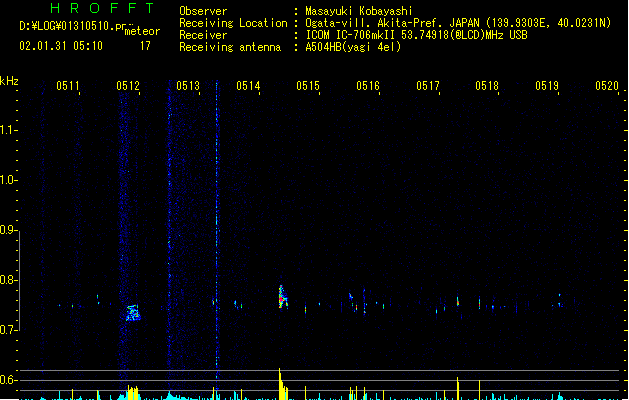Viewport: 629px width, 400px height.
Task: Click the Receiver label
Action: pyautogui.click(x=203, y=35)
